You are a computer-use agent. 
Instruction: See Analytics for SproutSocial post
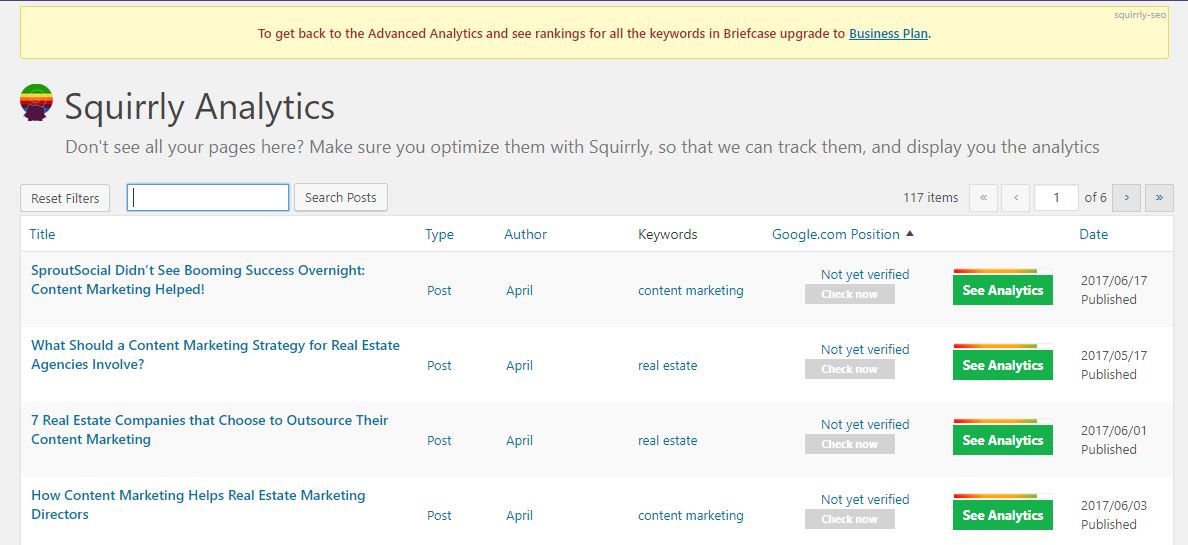1002,290
